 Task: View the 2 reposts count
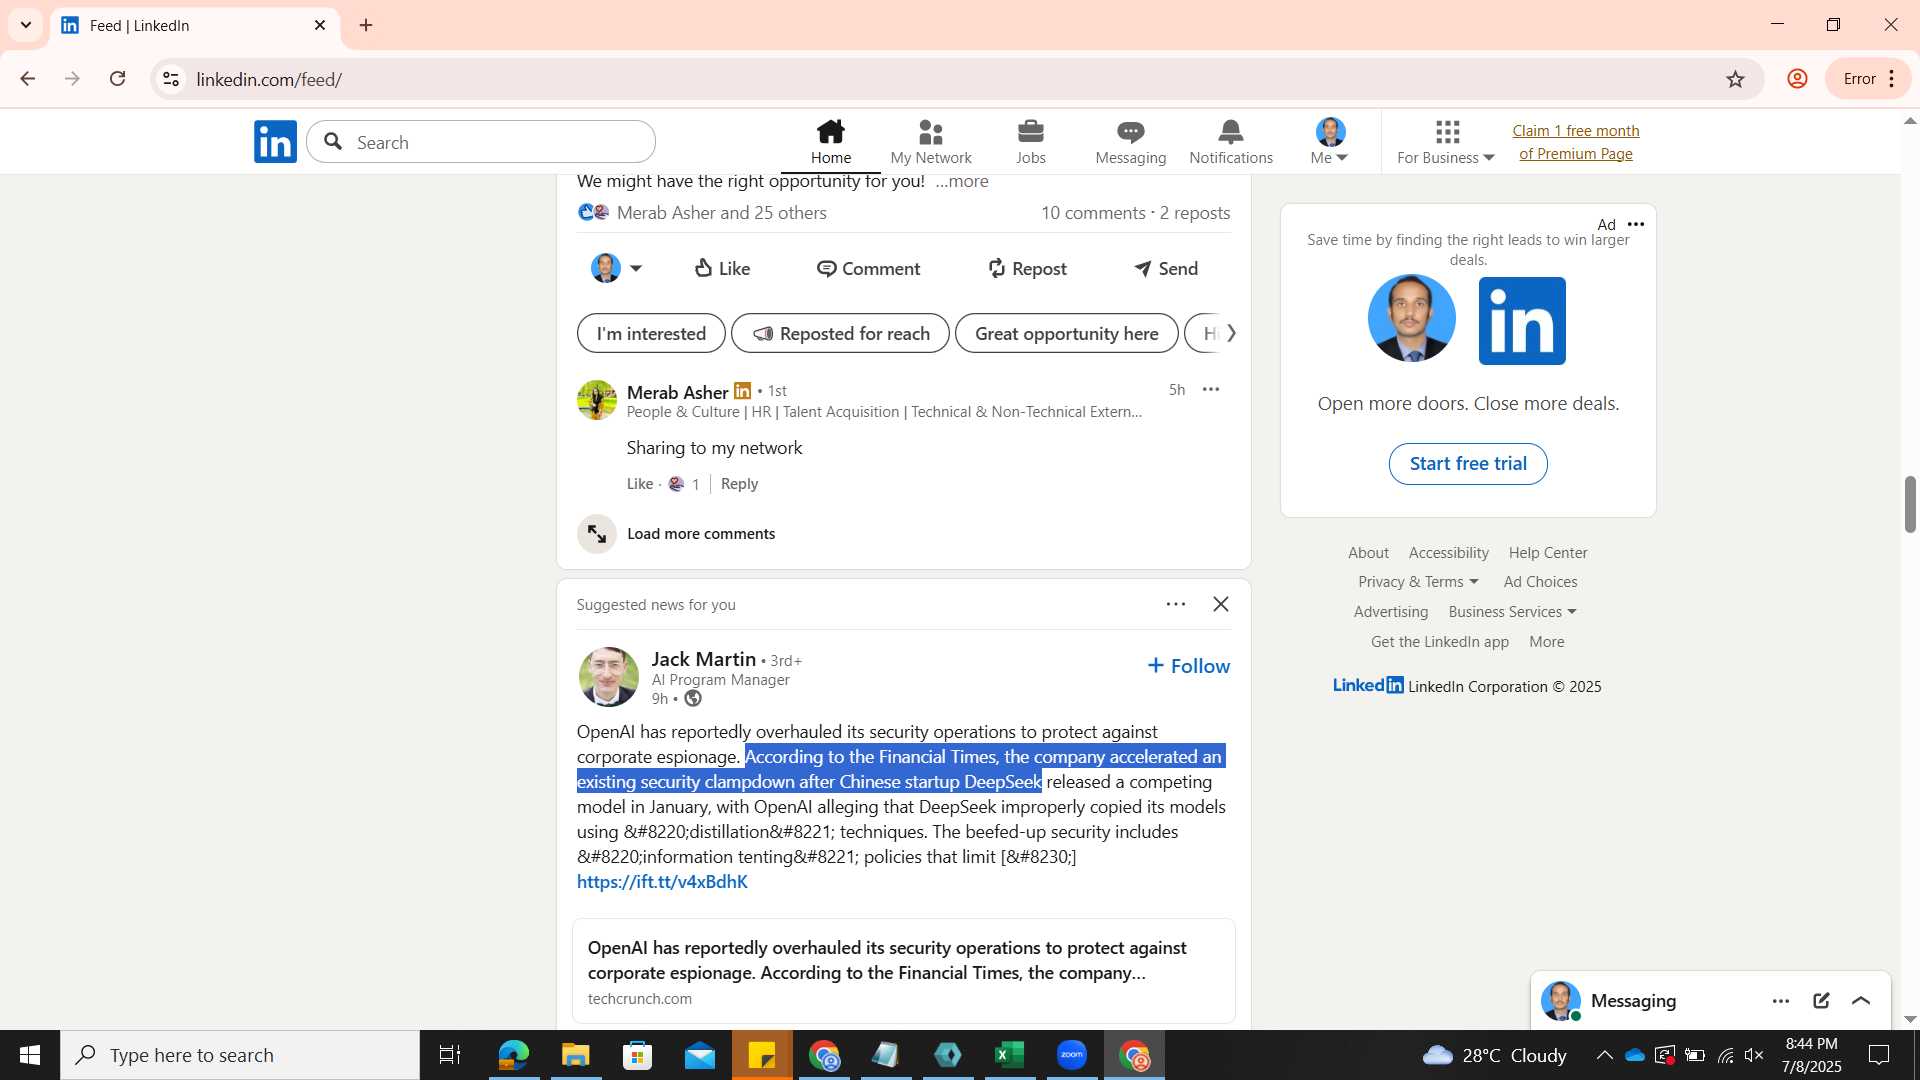click(1195, 213)
